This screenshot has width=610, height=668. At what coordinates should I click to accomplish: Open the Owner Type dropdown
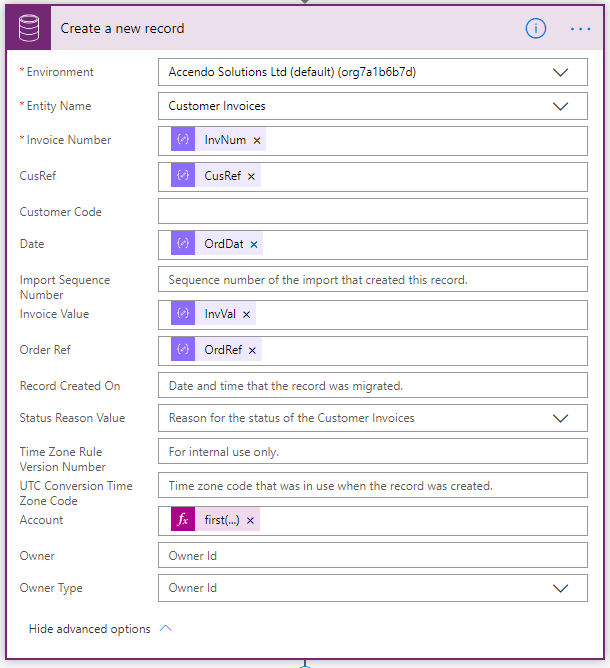click(561, 588)
